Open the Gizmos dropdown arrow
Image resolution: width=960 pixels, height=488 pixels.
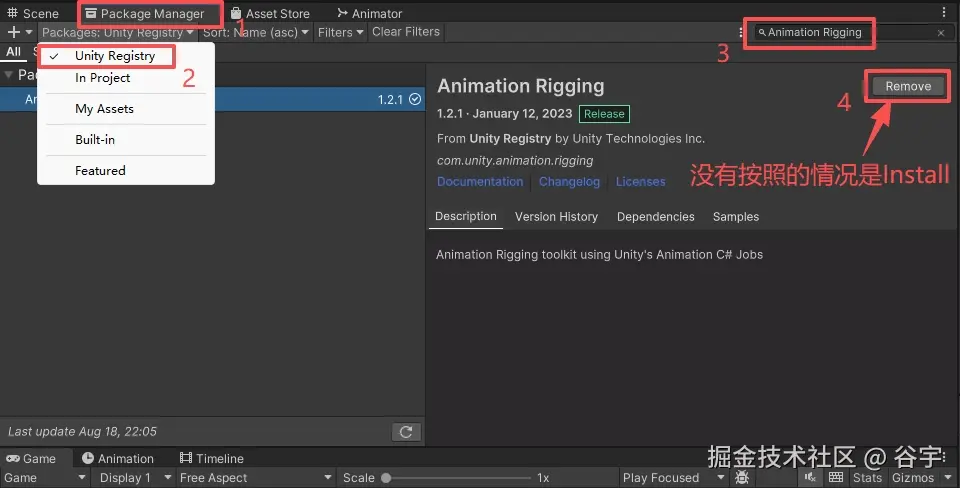[948, 478]
